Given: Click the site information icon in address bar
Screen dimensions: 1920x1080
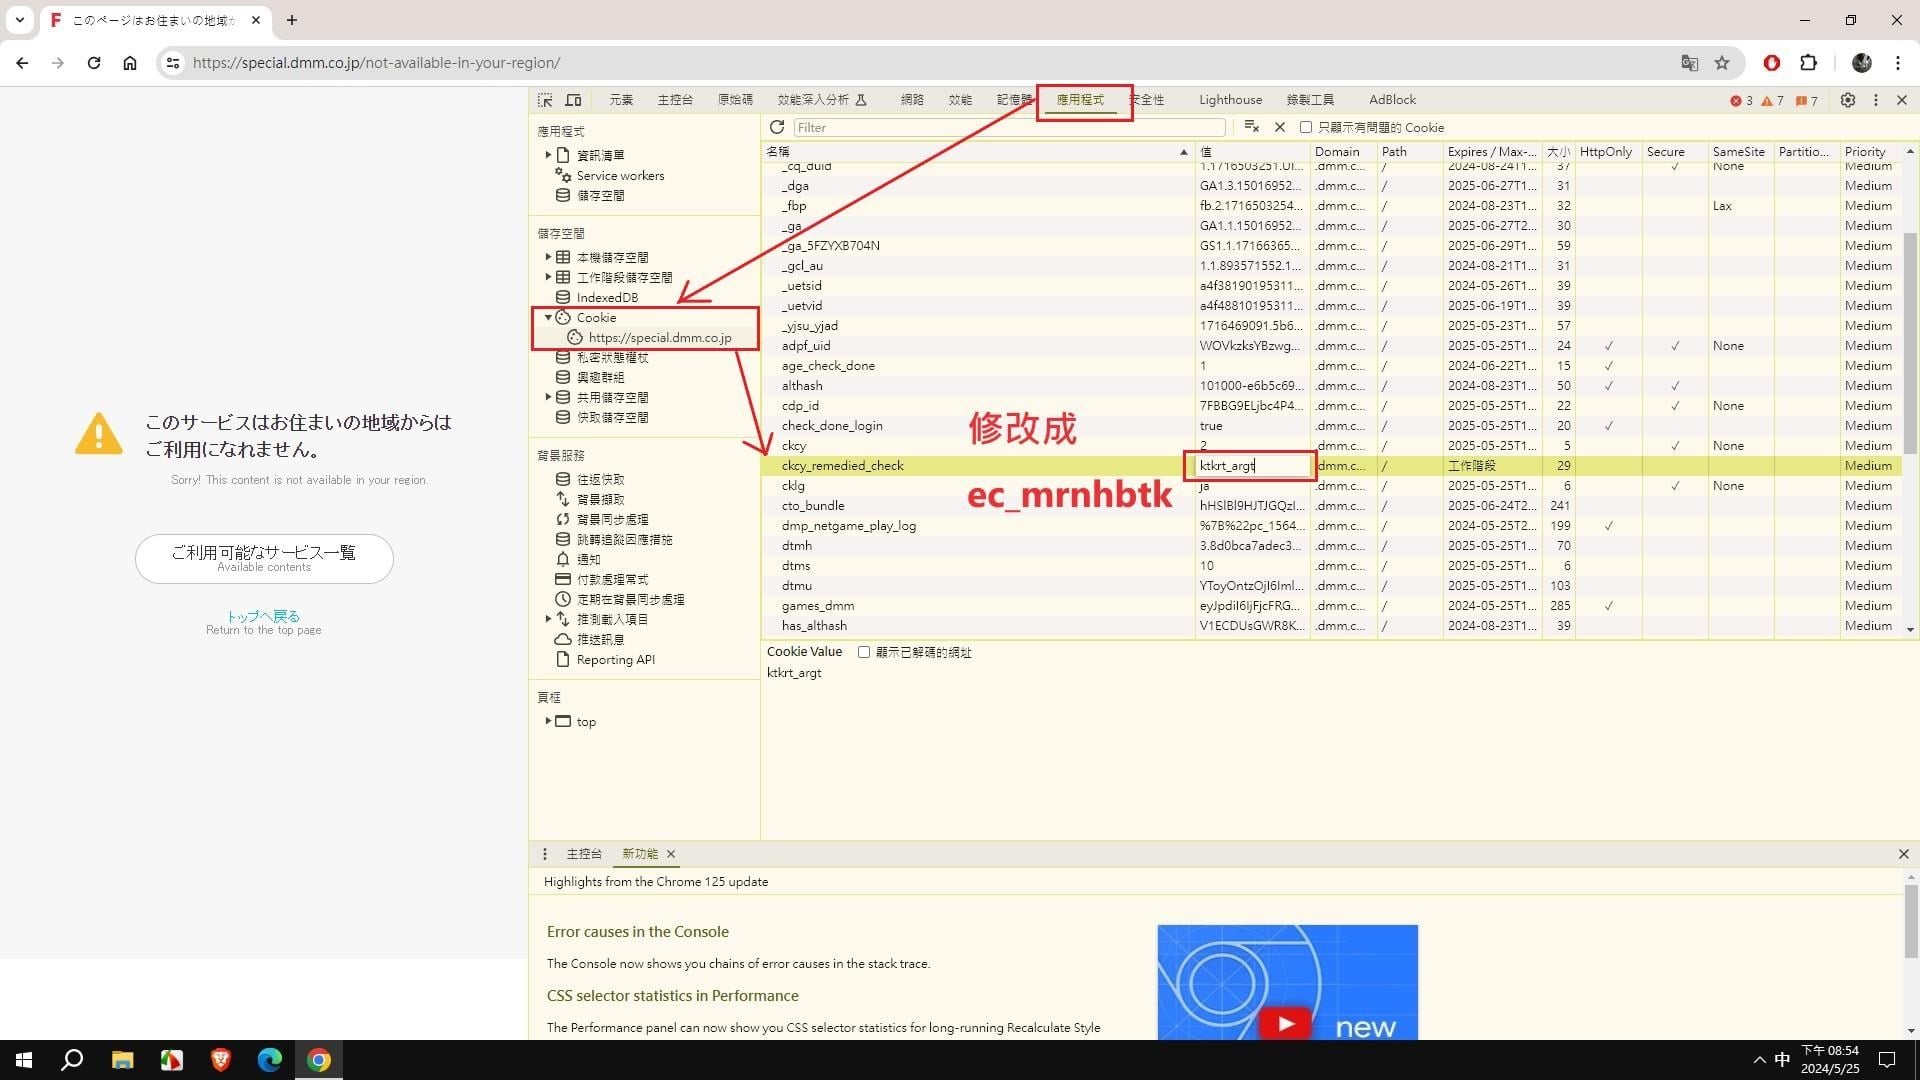Looking at the screenshot, I should pyautogui.click(x=173, y=63).
